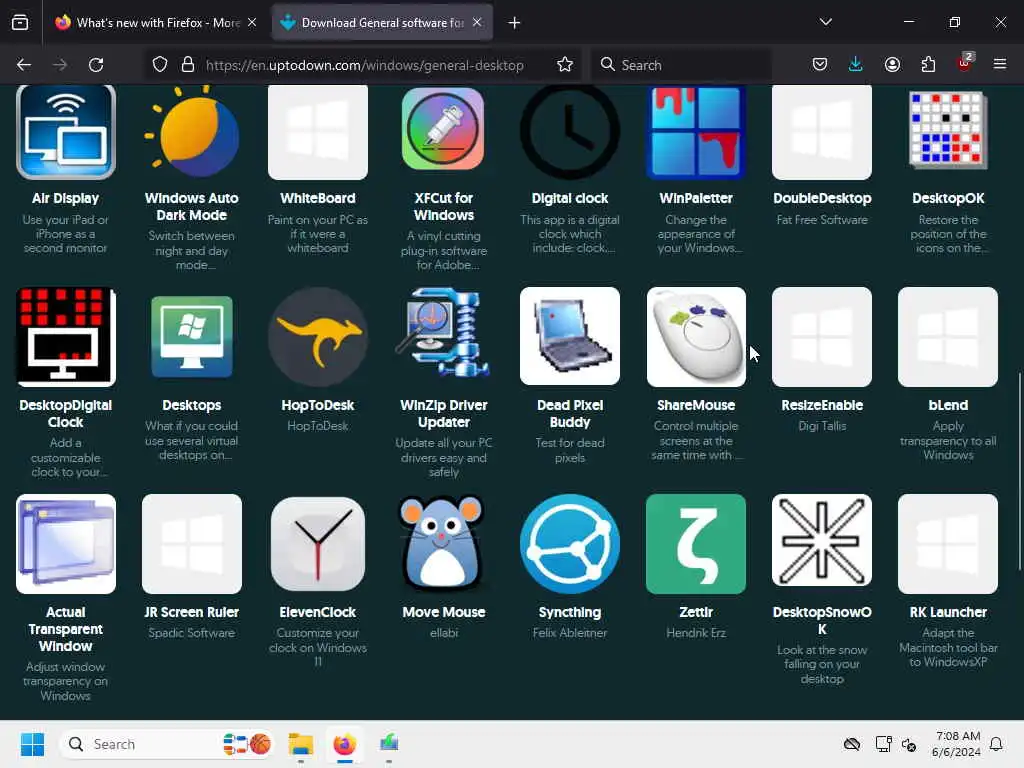Click the ShareMouse title link

pos(696,405)
